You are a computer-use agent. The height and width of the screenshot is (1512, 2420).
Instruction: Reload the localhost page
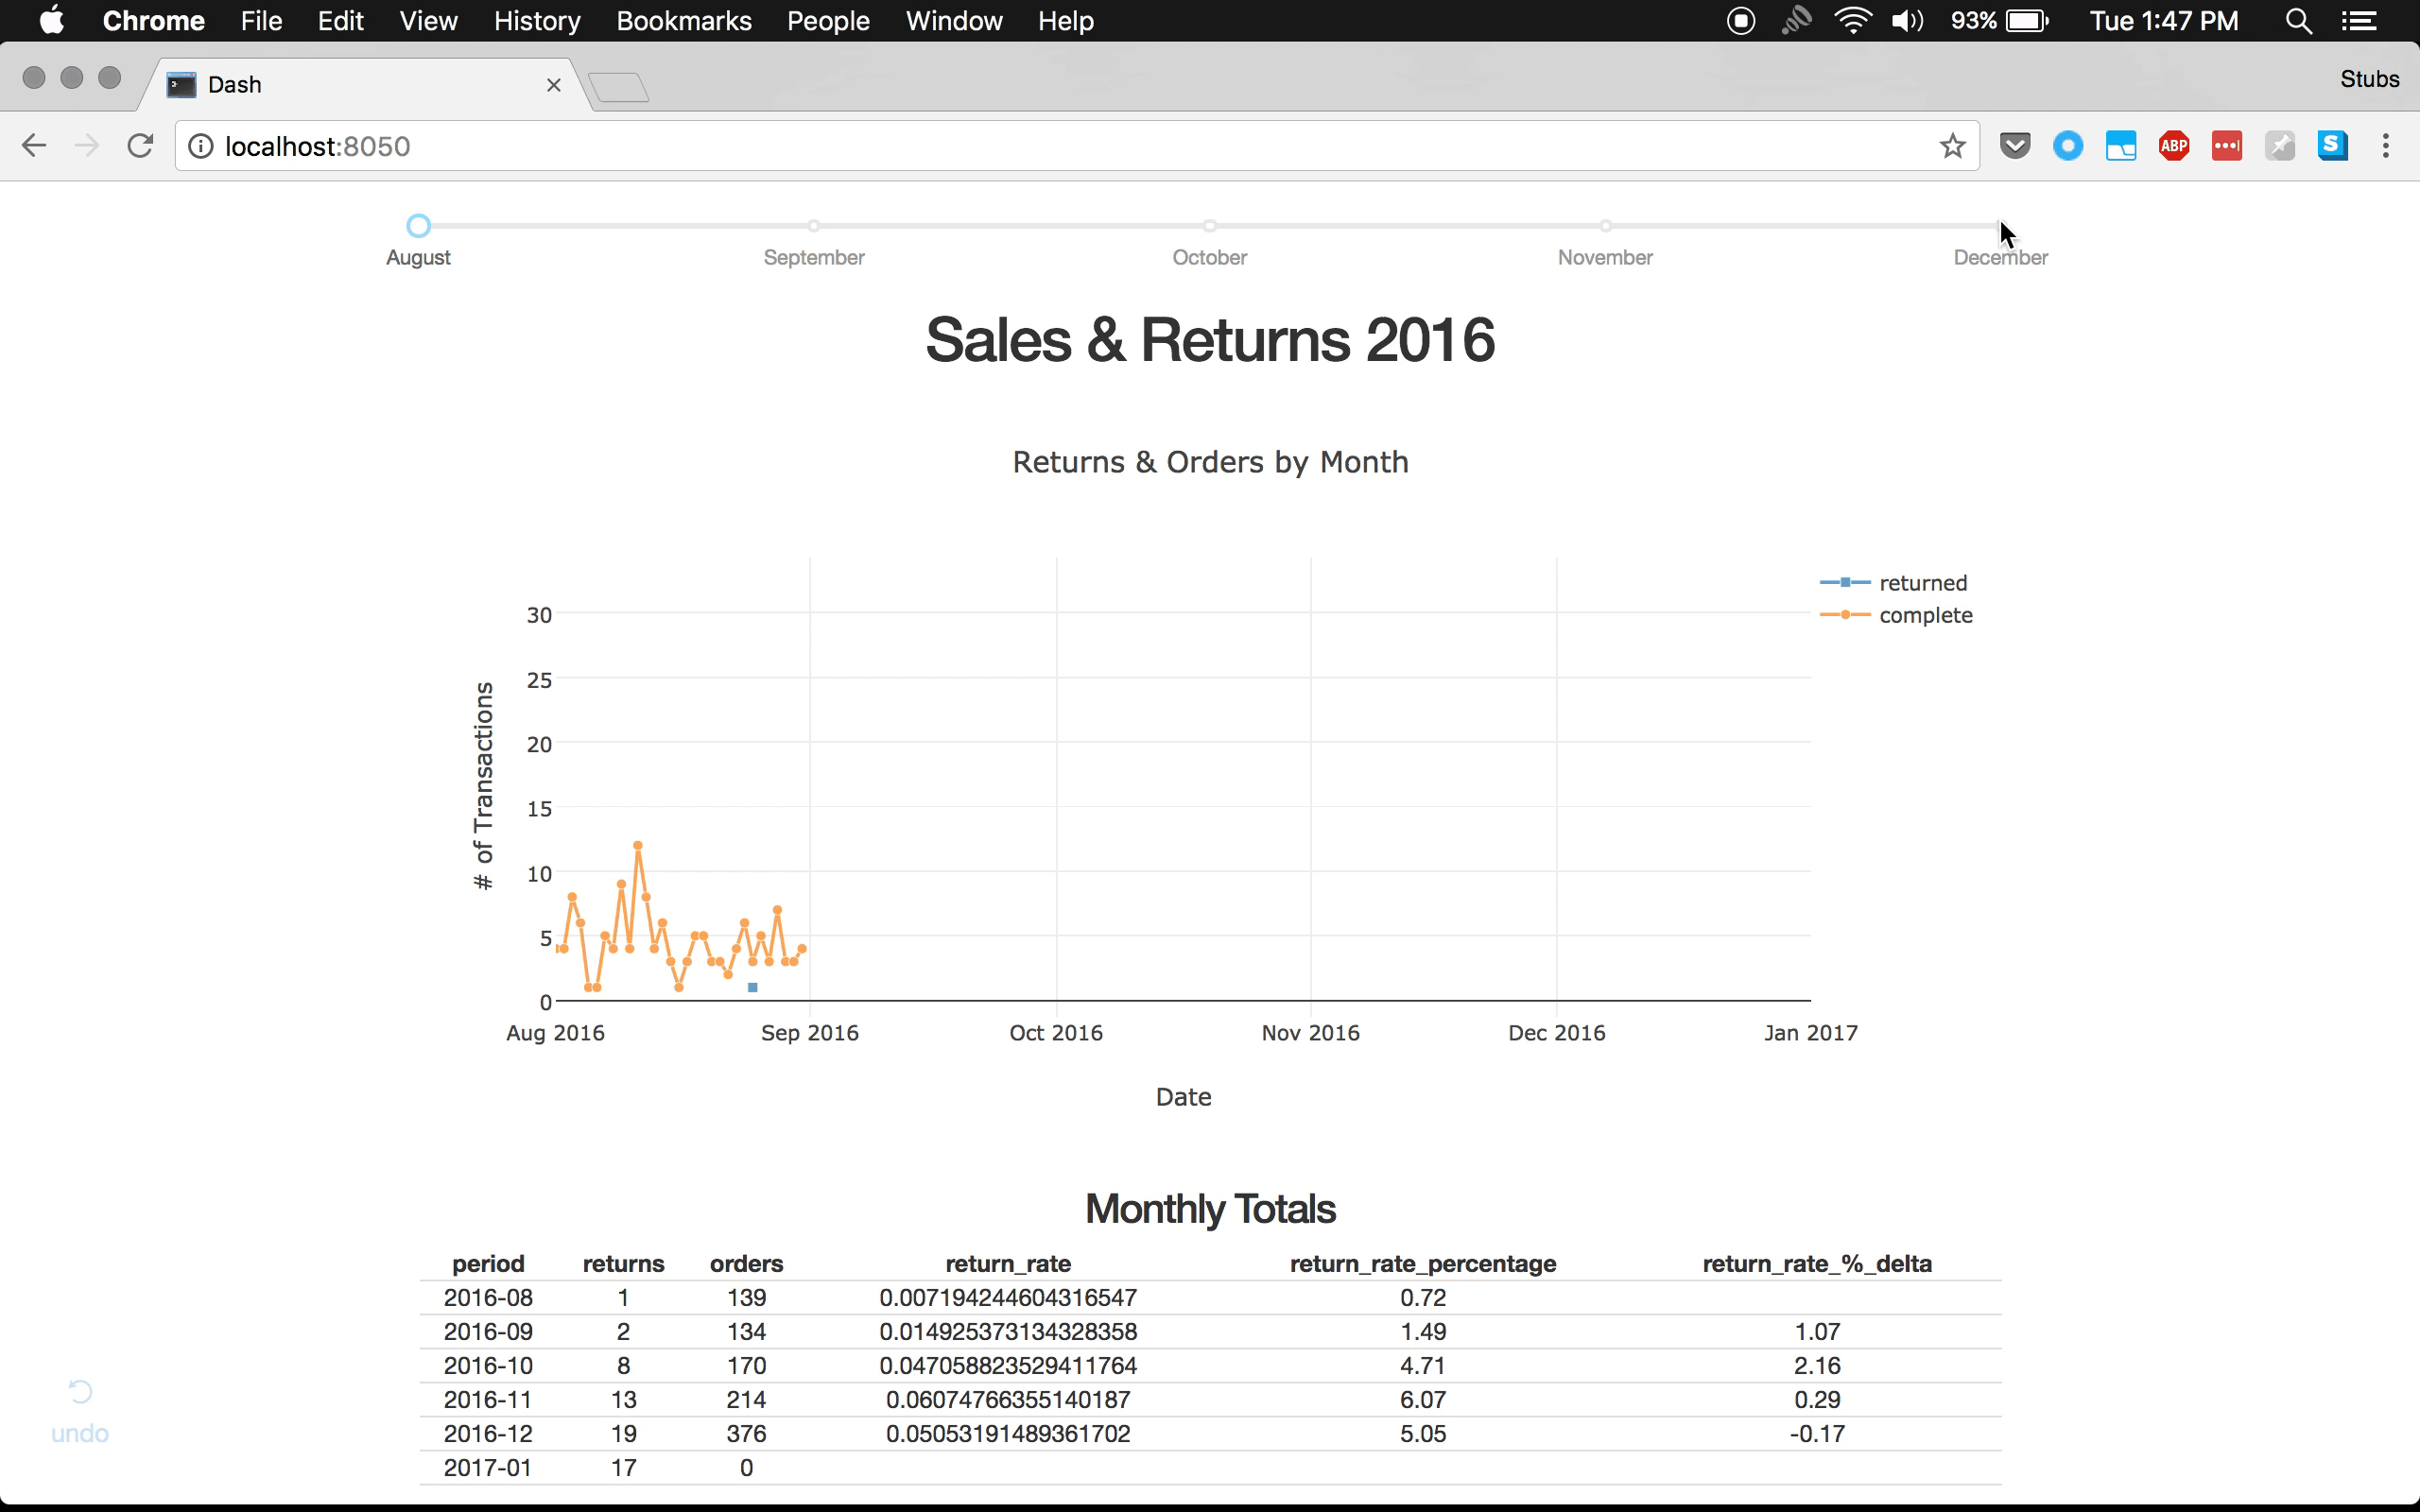coord(140,146)
